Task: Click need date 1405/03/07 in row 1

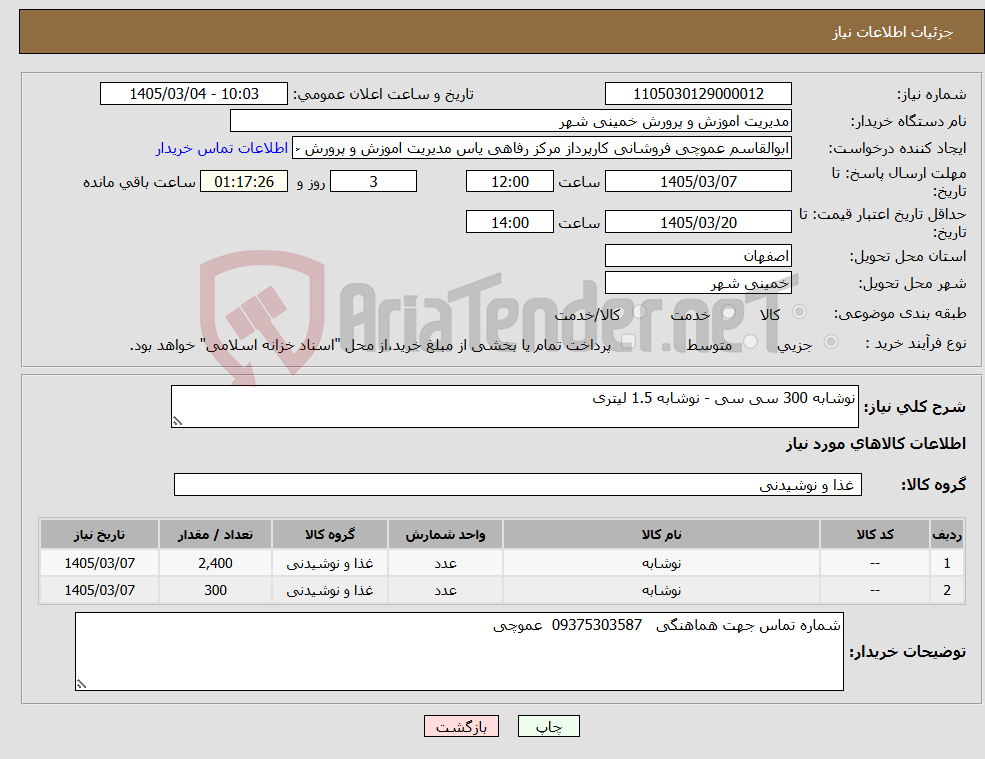Action: pos(99,563)
